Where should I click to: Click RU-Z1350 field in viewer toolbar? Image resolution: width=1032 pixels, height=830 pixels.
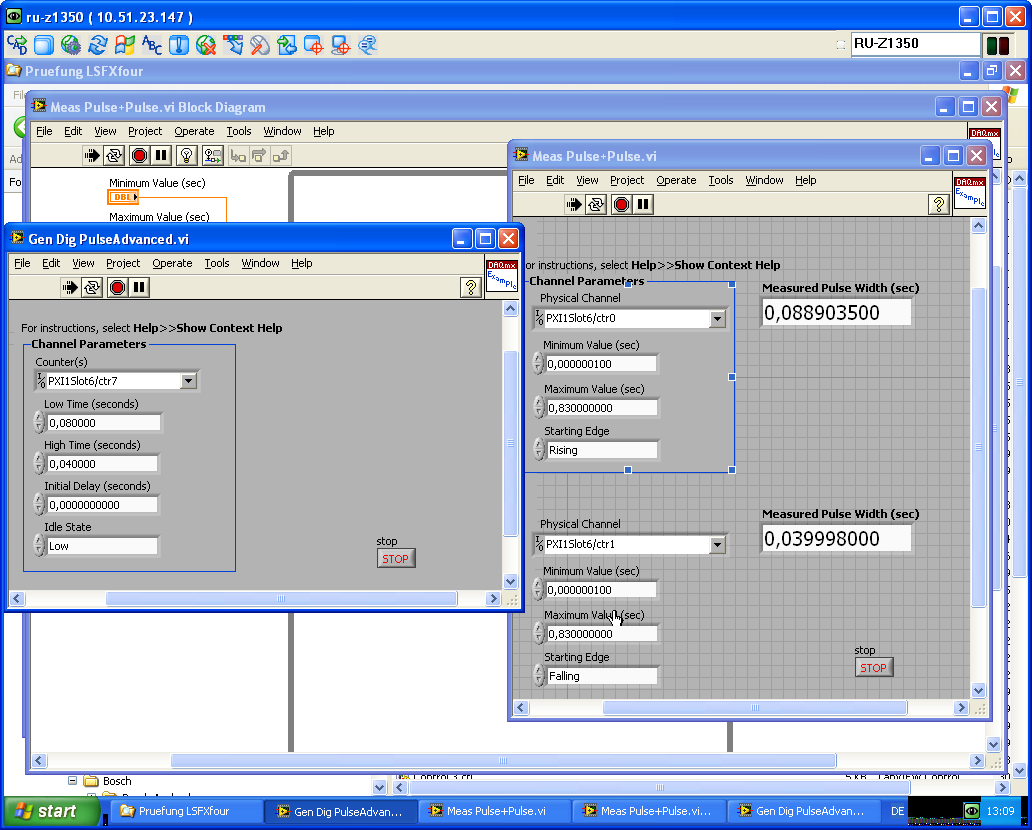[915, 43]
